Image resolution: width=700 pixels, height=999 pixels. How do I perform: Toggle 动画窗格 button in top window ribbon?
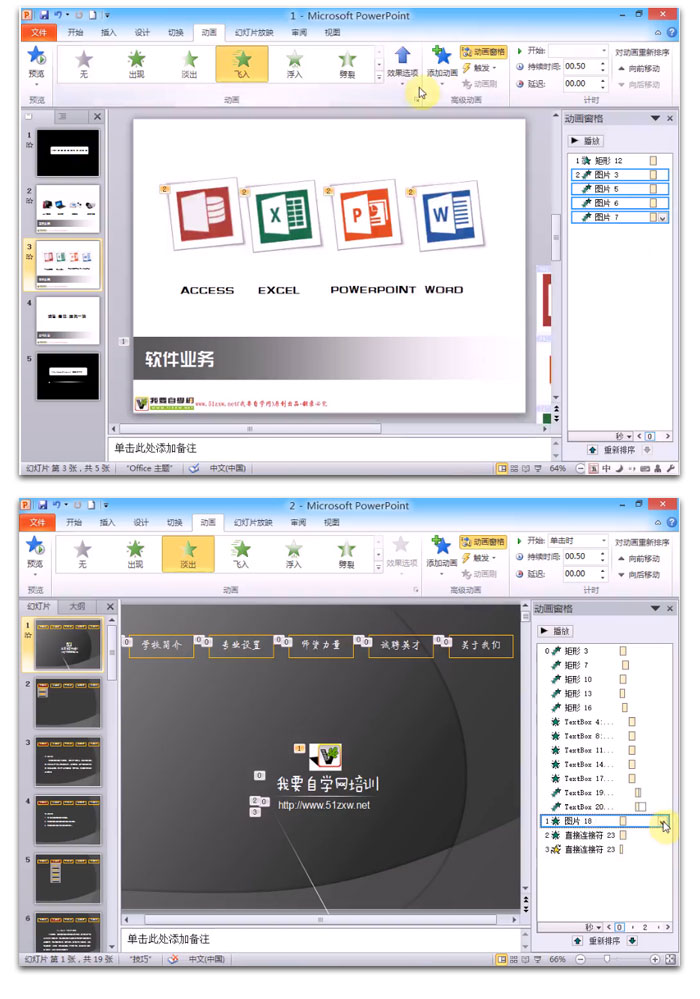tap(483, 52)
